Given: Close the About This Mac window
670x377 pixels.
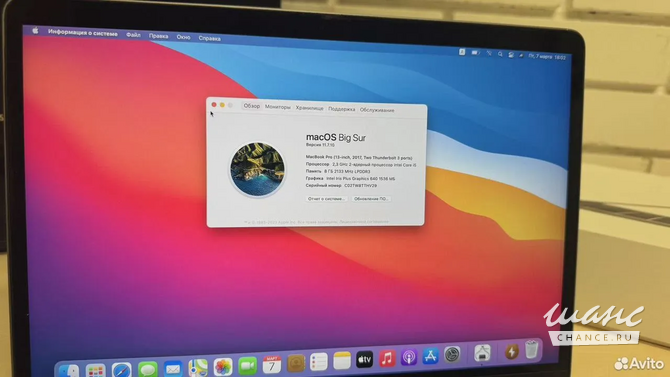Looking at the screenshot, I should point(214,105).
